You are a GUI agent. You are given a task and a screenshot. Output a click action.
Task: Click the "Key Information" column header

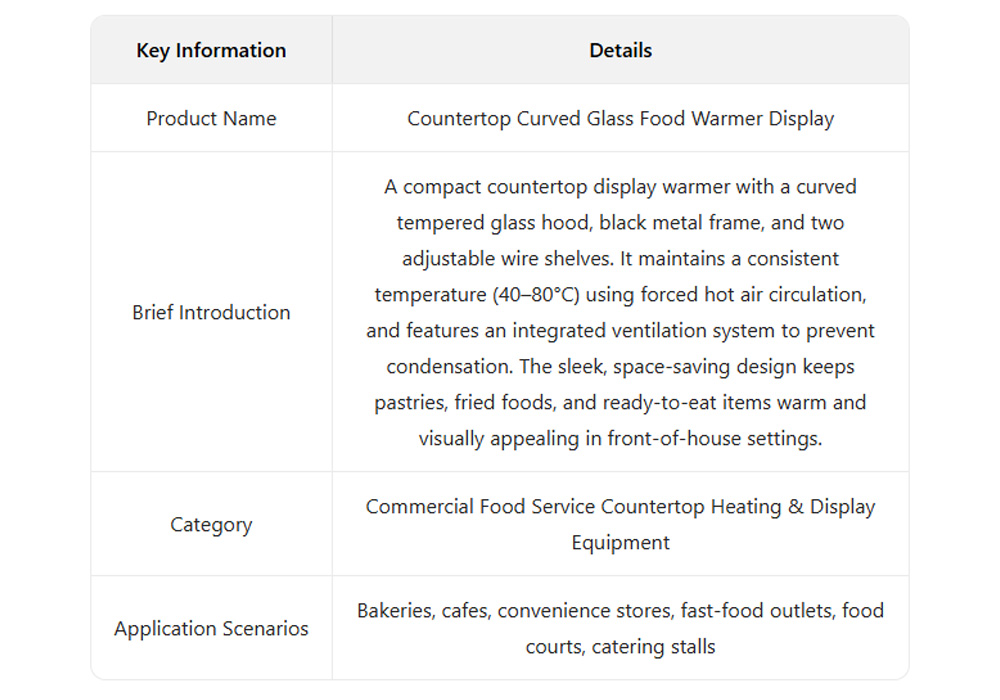211,50
